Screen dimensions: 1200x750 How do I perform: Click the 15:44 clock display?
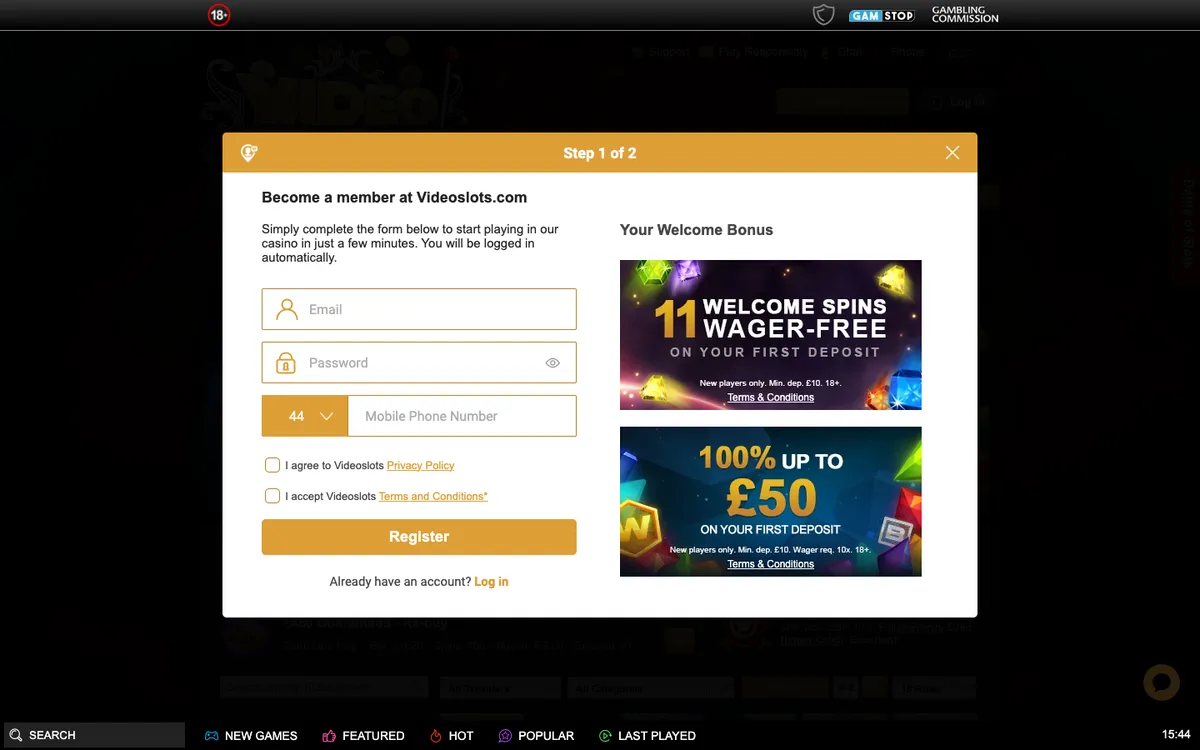pos(1177,735)
